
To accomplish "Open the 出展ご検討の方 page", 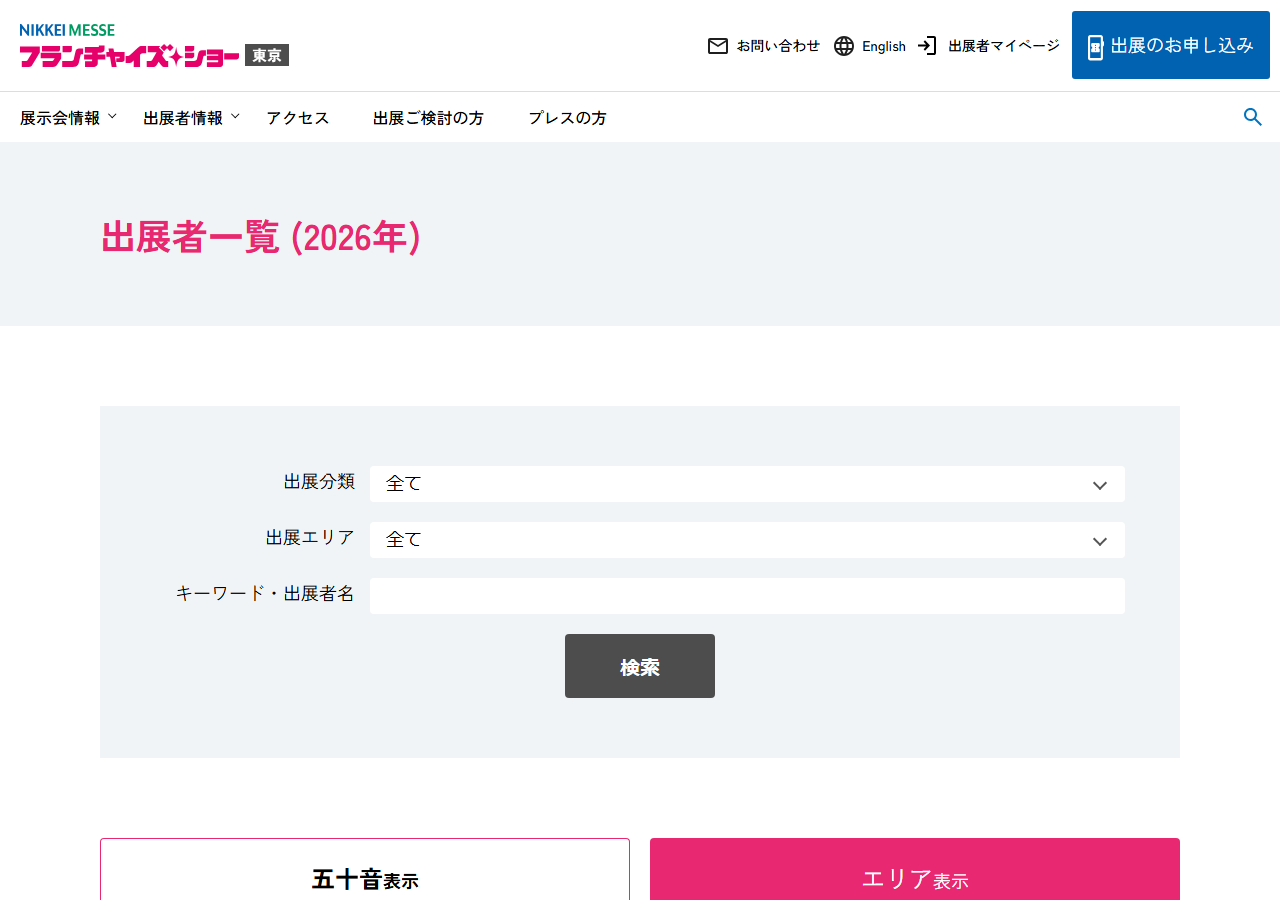I will tap(428, 118).
